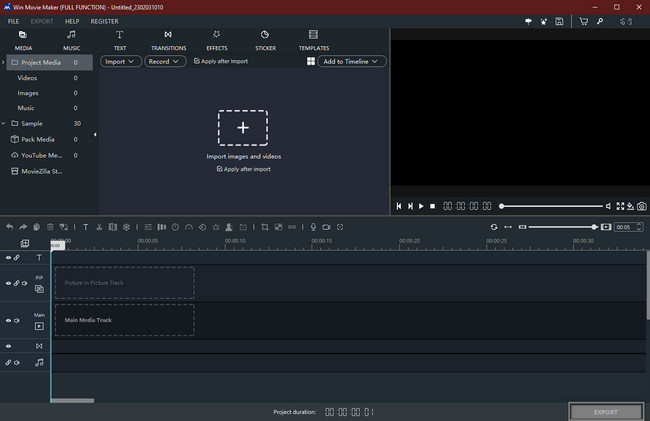The image size is (650, 421).
Task: Switch to the TEMPLATES tab
Action: [x=314, y=41]
